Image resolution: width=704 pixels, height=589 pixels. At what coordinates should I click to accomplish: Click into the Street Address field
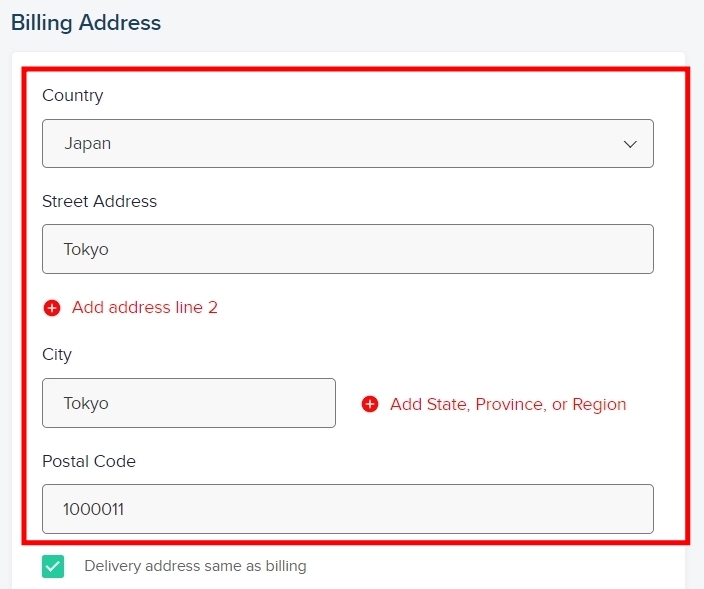(348, 249)
